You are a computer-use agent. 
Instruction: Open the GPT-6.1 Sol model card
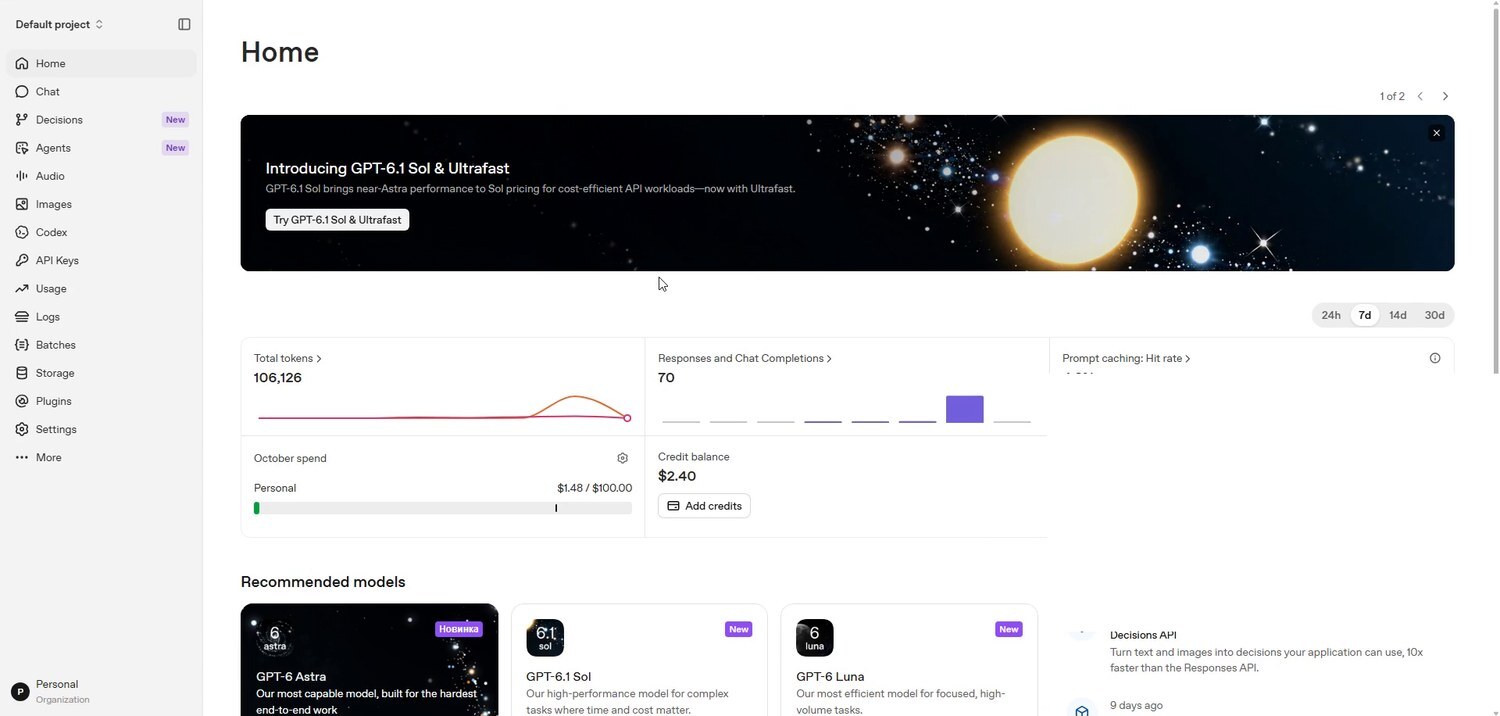click(639, 660)
